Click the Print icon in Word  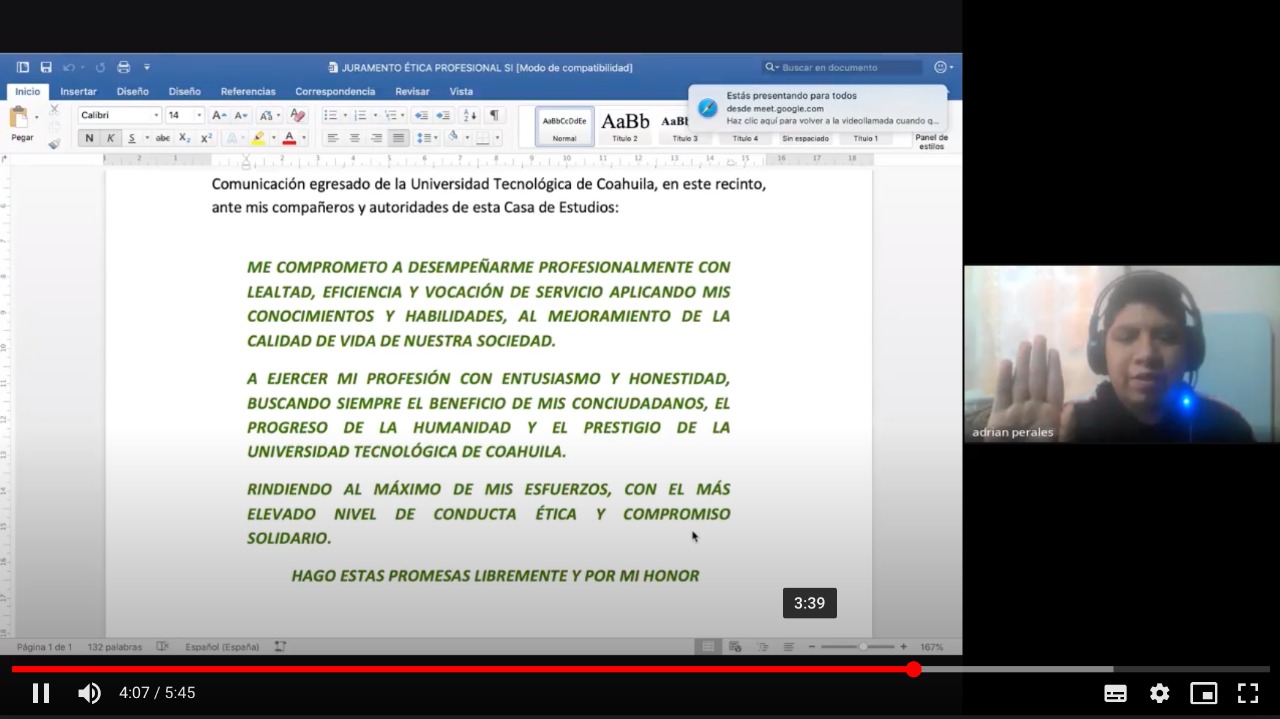[x=124, y=67]
